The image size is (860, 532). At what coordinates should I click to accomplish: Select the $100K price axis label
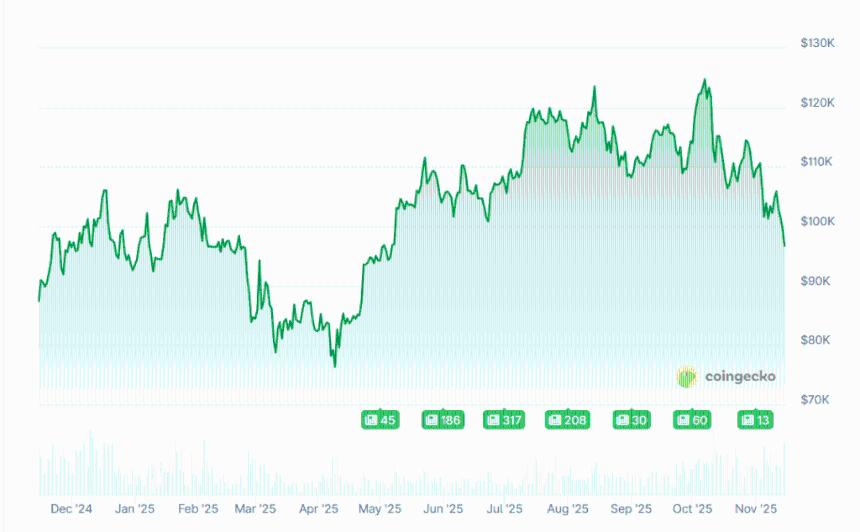coord(817,221)
